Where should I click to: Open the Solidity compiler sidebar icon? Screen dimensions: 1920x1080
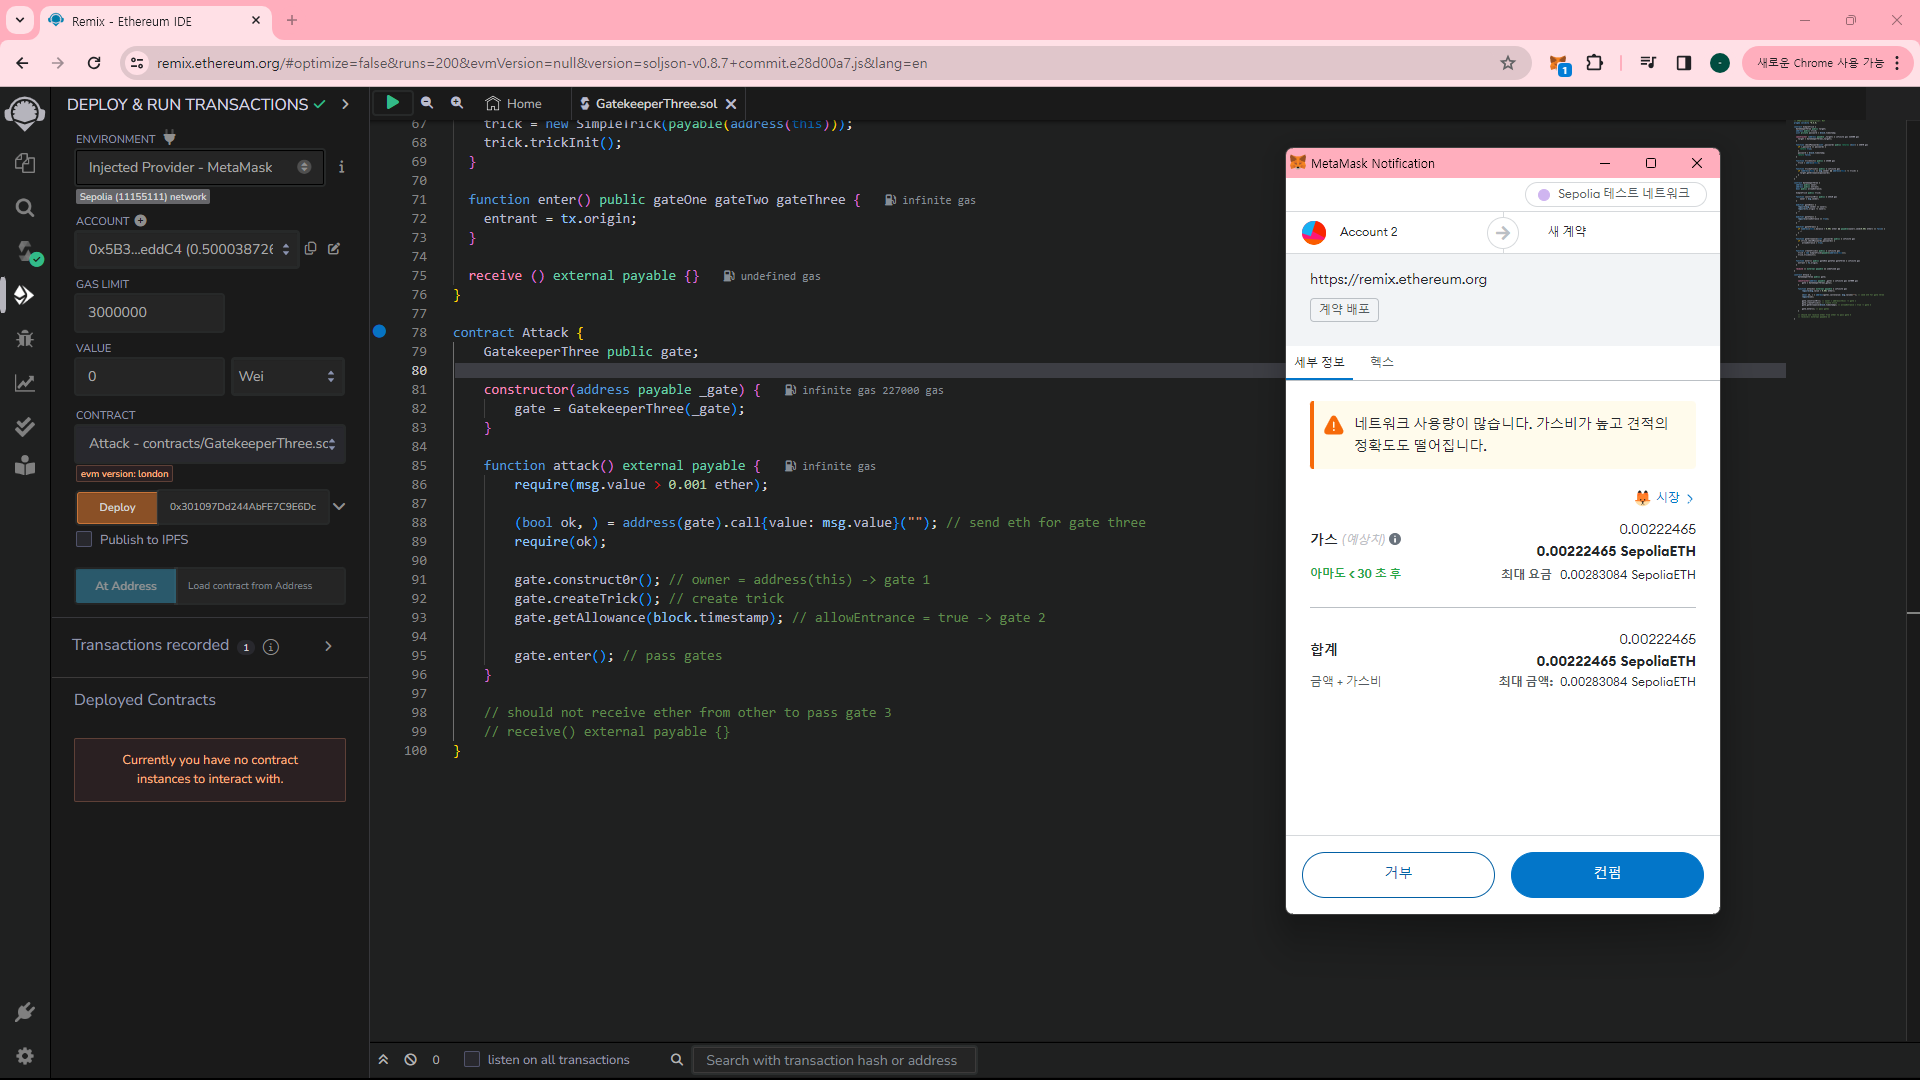(26, 251)
